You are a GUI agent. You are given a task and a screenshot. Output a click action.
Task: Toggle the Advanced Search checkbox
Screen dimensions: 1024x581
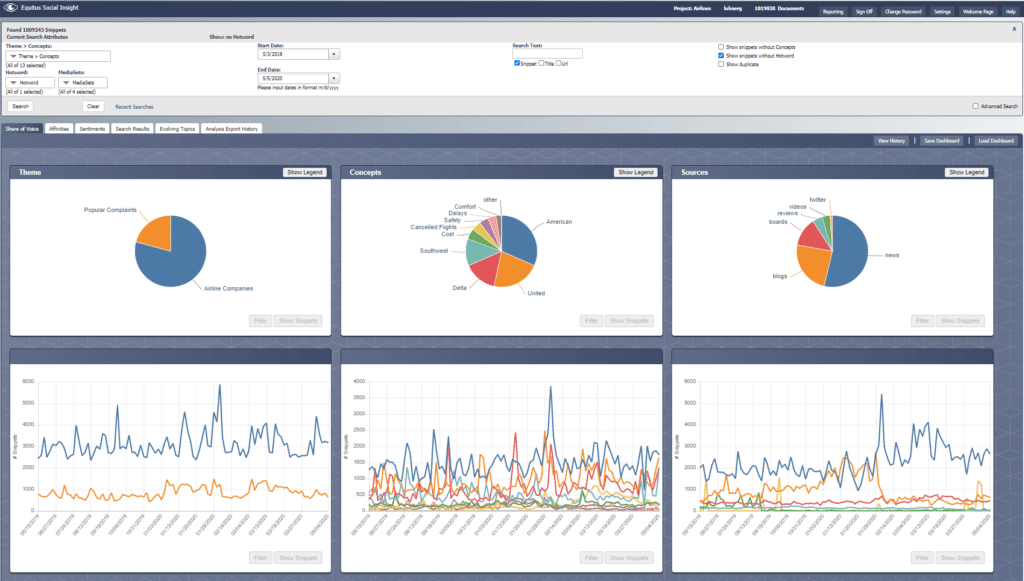[x=976, y=106]
